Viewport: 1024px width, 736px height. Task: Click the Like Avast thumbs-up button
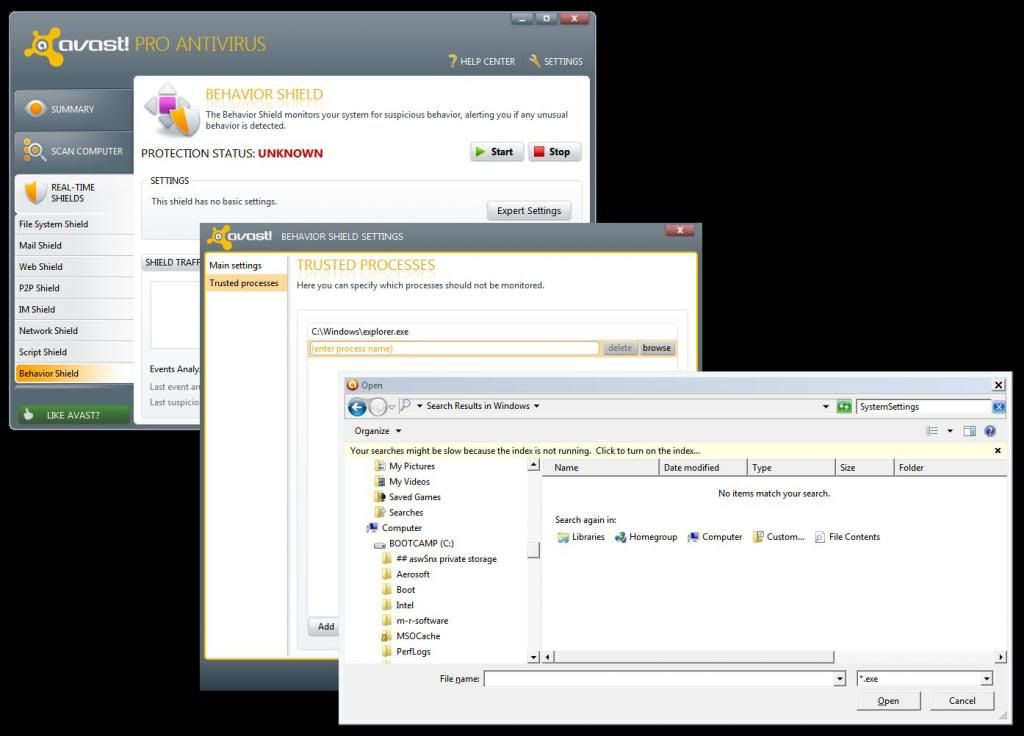pyautogui.click(x=73, y=415)
